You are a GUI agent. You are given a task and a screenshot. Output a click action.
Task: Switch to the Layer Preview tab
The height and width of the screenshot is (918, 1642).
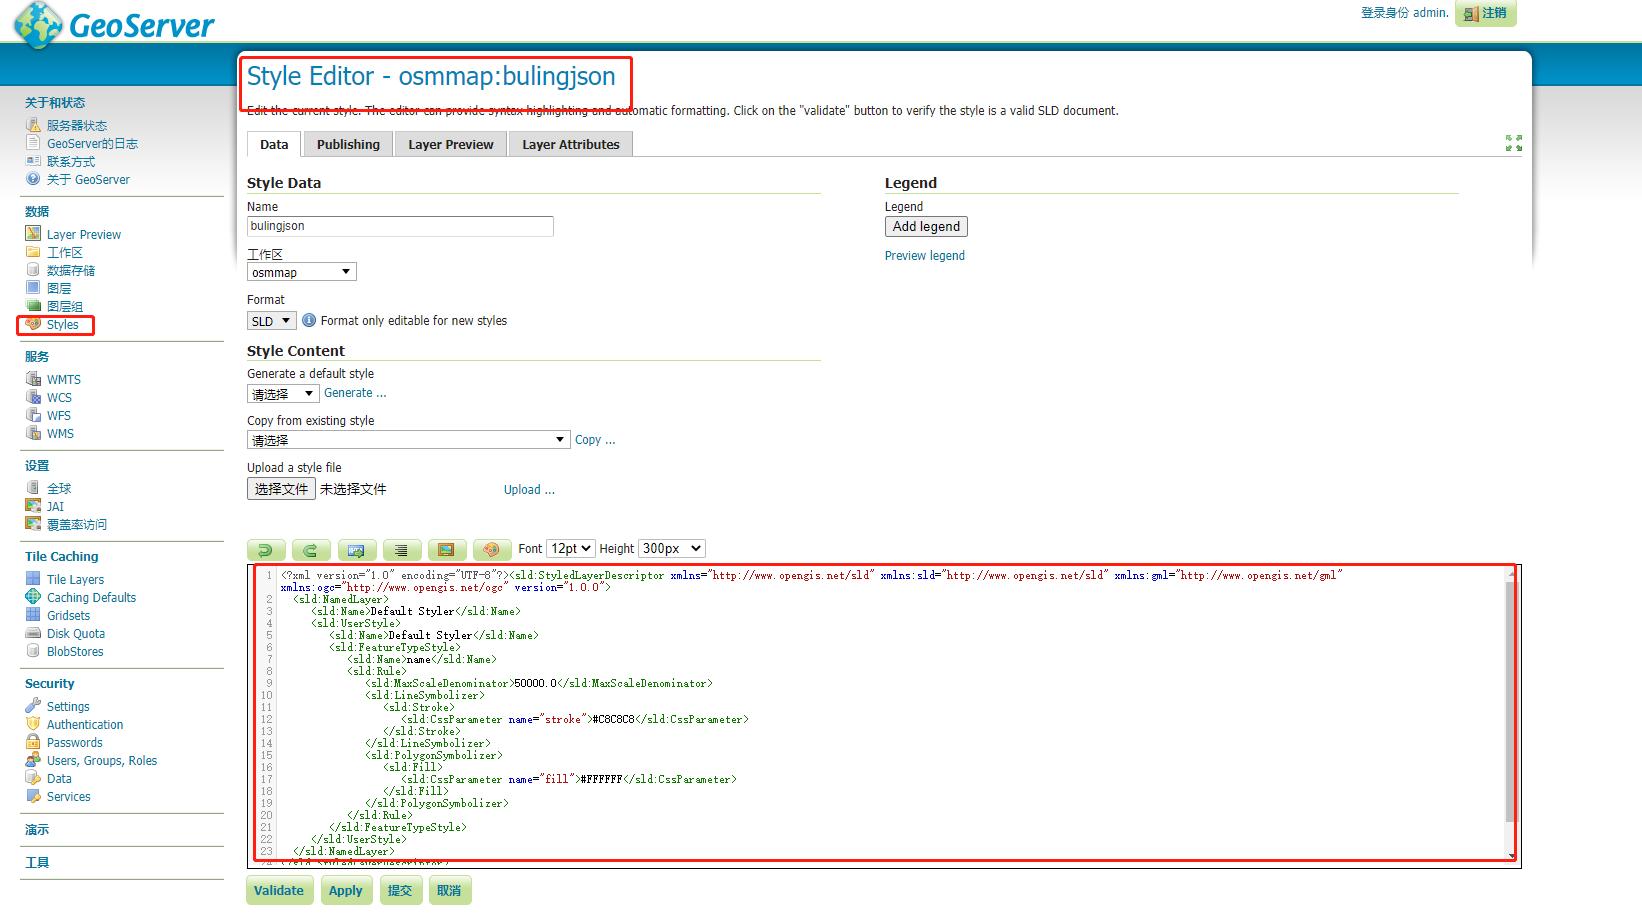[x=451, y=144]
